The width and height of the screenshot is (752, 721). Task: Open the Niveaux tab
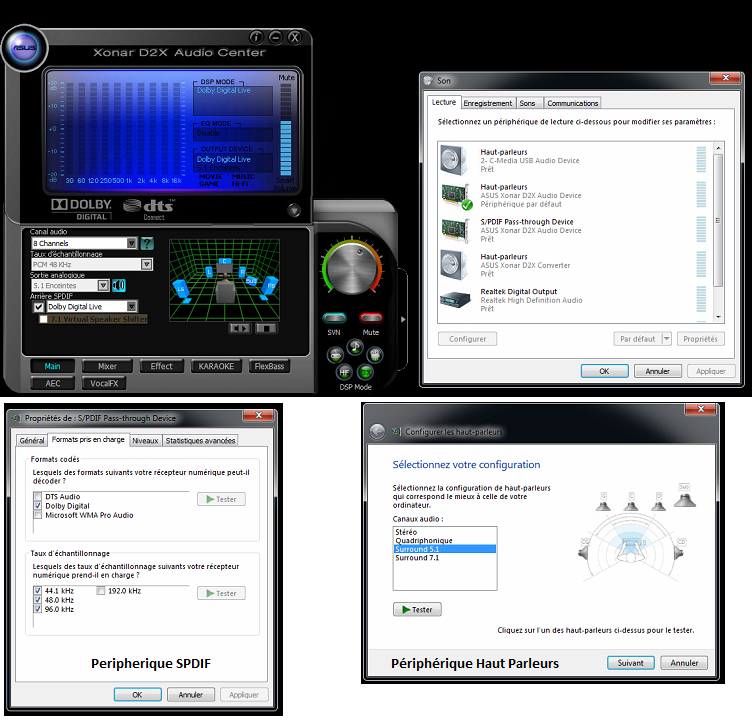pyautogui.click(x=145, y=440)
